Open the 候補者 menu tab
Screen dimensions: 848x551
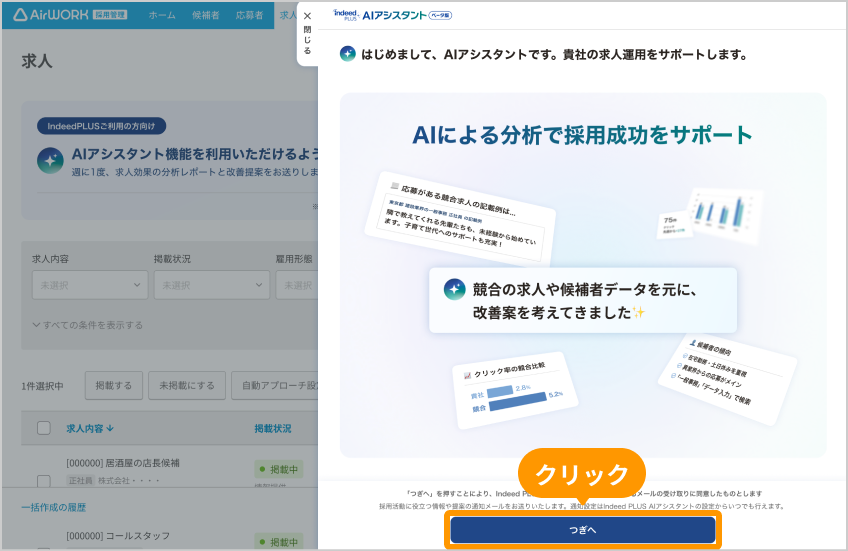pos(206,15)
